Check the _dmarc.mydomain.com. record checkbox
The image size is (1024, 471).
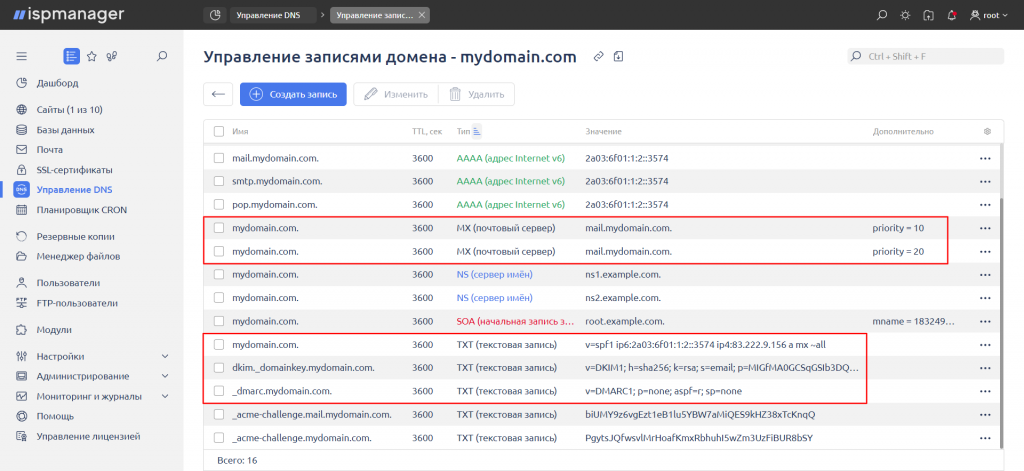(x=219, y=391)
